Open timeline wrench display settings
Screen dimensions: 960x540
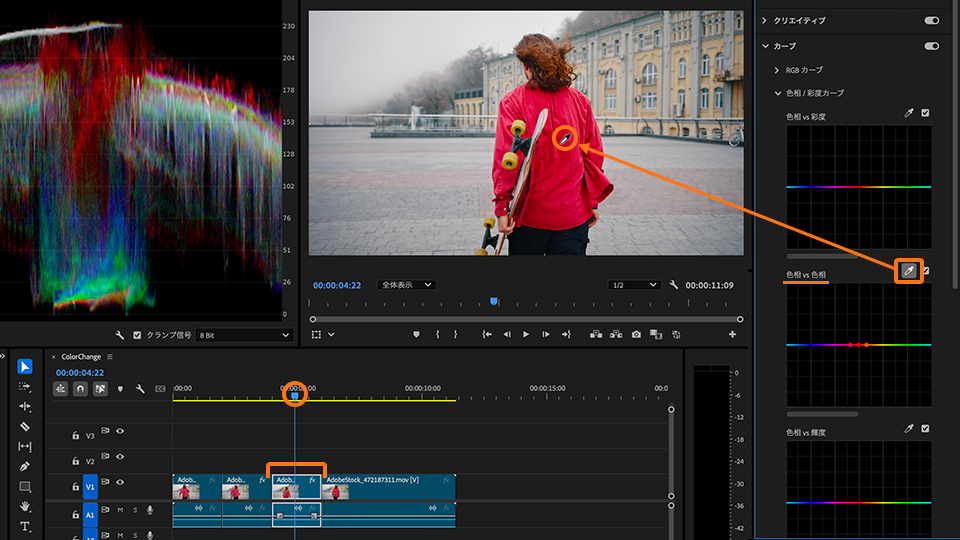point(140,388)
